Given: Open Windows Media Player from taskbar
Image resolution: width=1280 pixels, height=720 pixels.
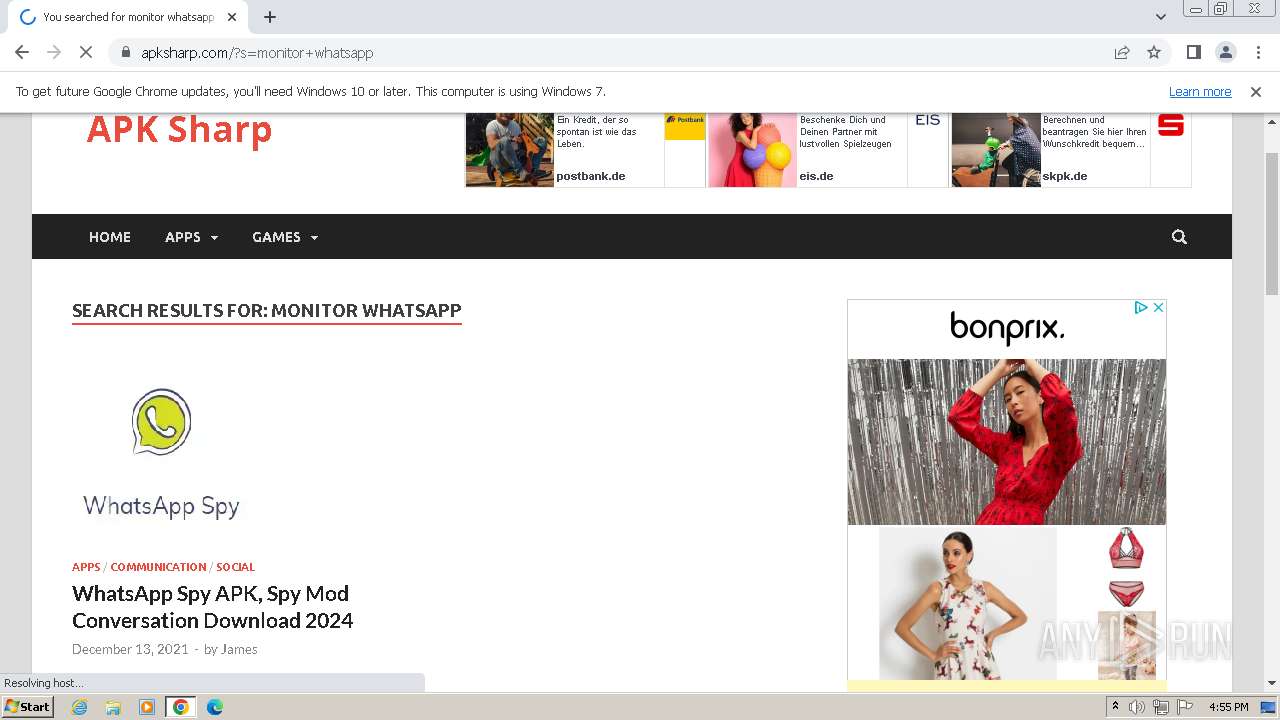Looking at the screenshot, I should tap(147, 707).
